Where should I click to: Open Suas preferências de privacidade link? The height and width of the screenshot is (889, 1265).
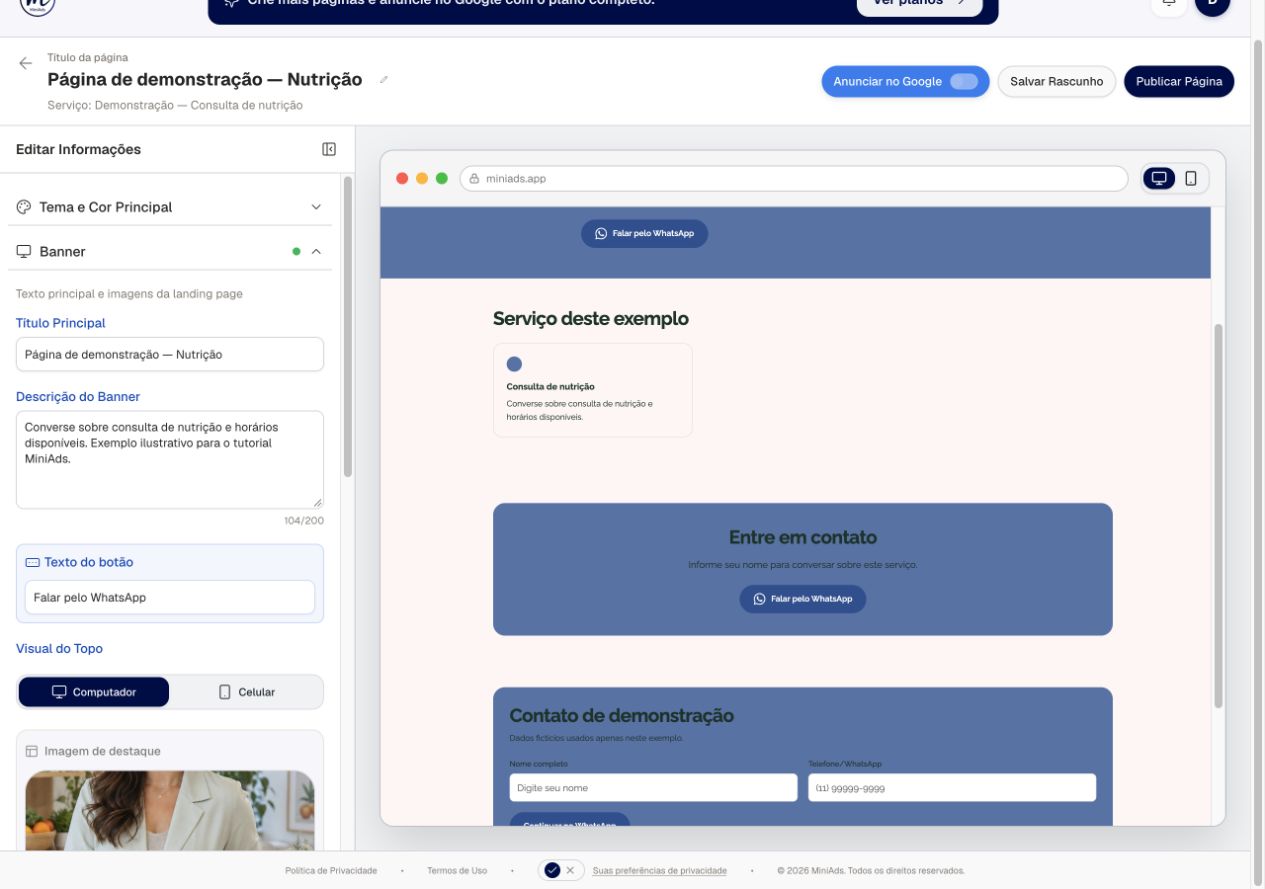pos(660,871)
